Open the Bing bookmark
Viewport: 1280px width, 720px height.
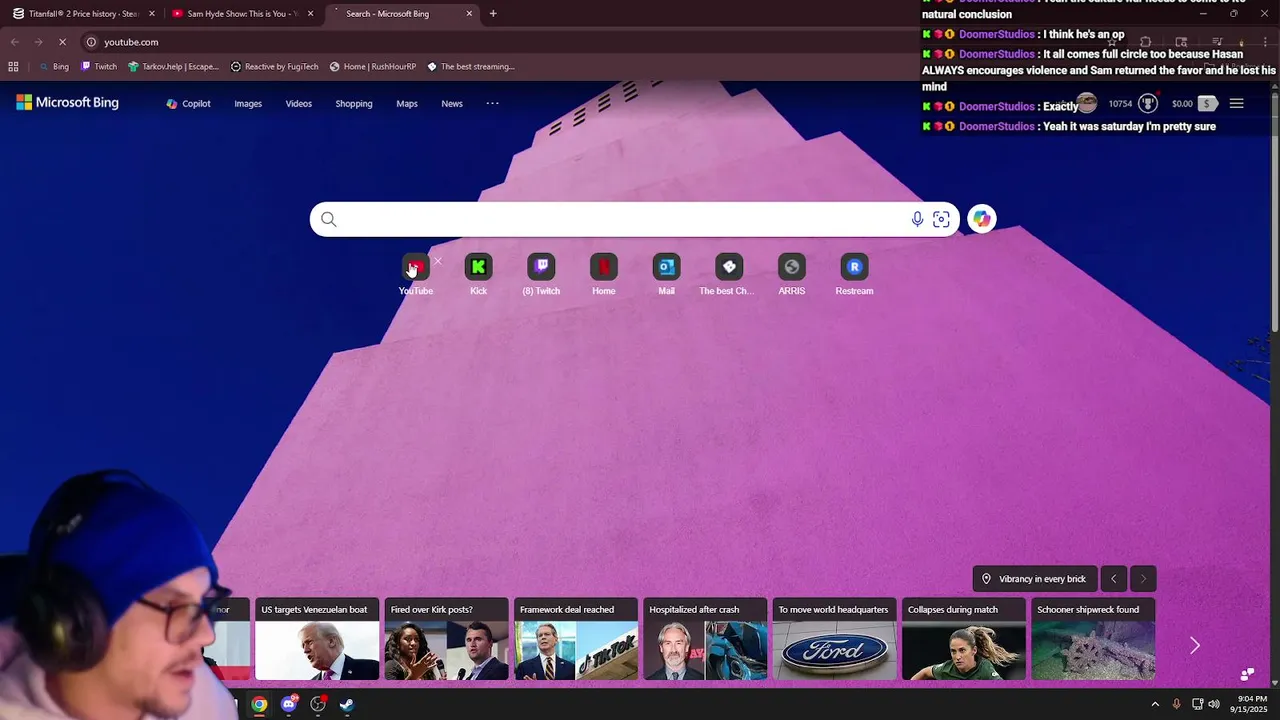coord(54,67)
